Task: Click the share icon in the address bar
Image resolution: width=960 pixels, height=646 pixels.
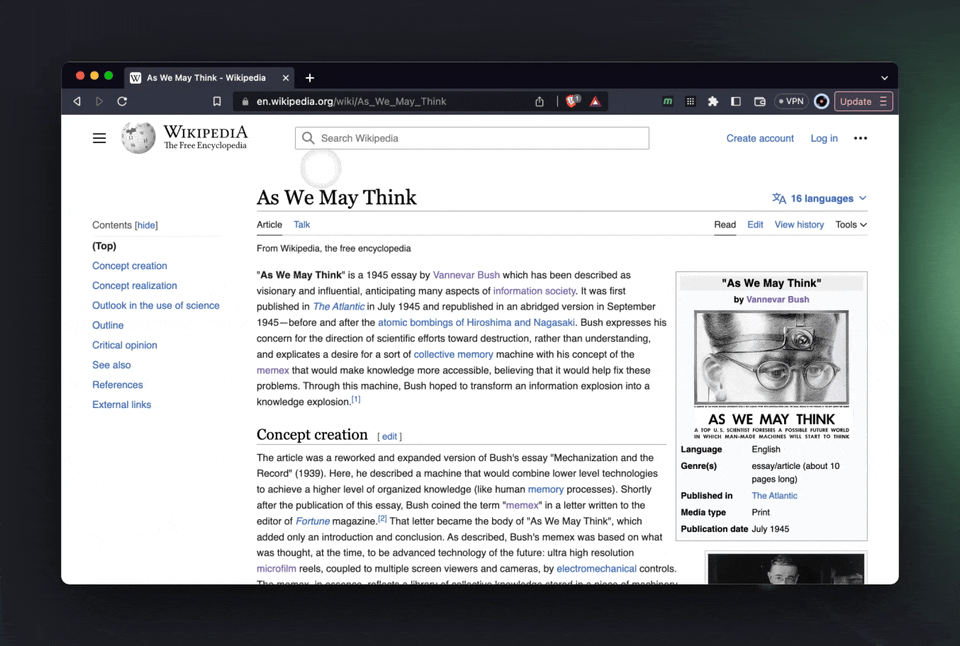Action: (x=540, y=101)
